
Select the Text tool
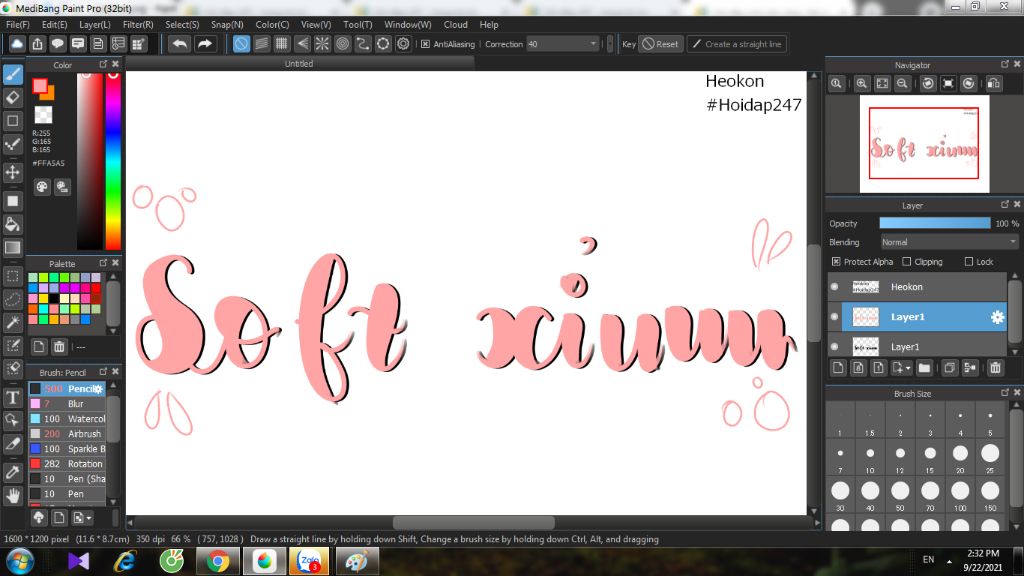[12, 397]
